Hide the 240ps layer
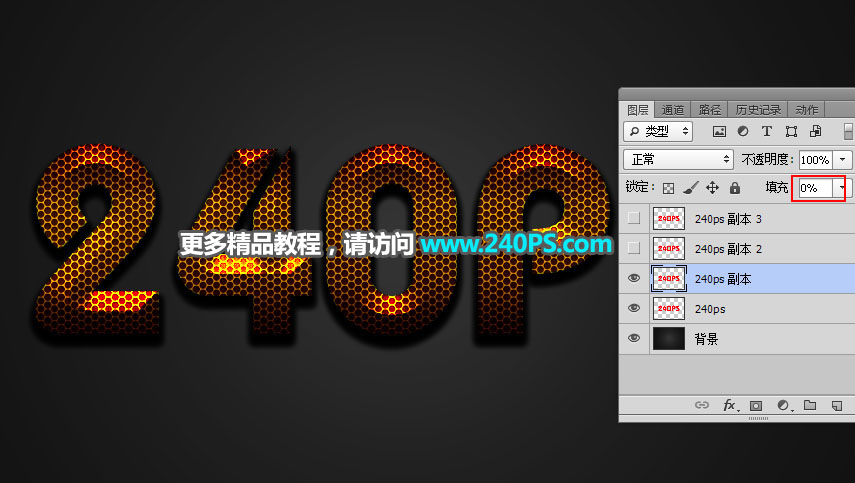The image size is (855, 483). pos(634,308)
